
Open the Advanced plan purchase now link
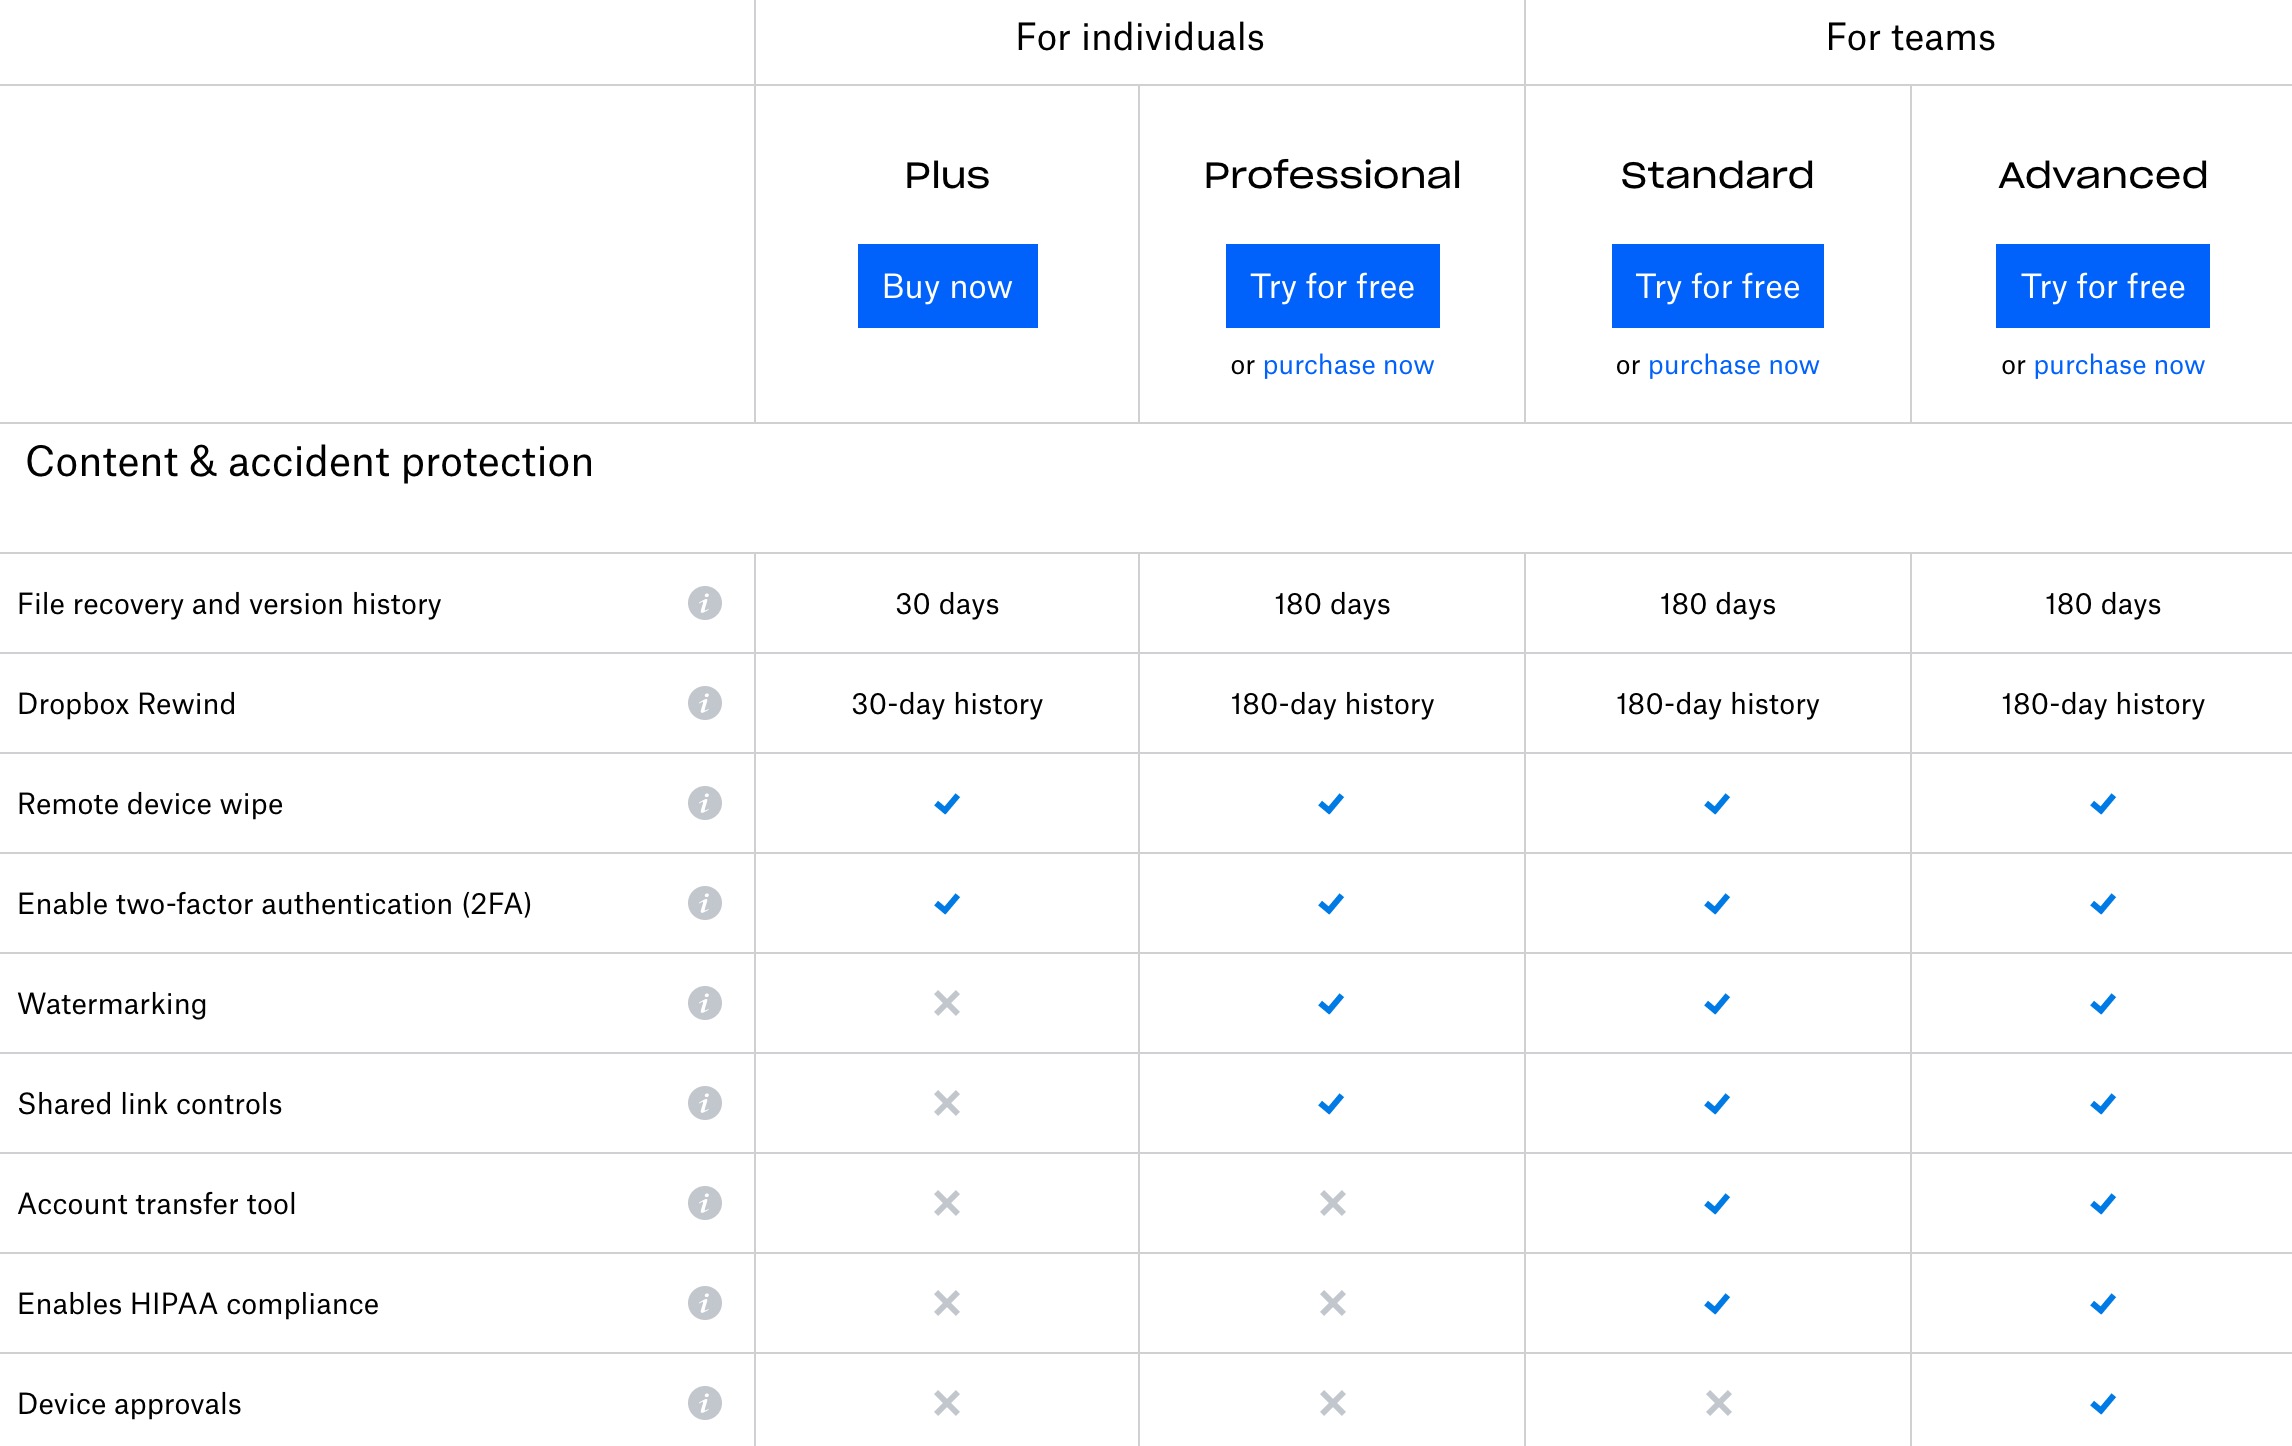[x=2118, y=365]
